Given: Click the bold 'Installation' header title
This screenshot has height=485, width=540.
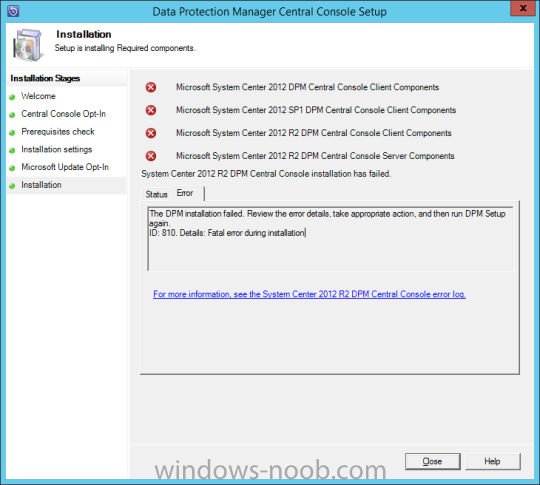Looking at the screenshot, I should pyautogui.click(x=84, y=34).
